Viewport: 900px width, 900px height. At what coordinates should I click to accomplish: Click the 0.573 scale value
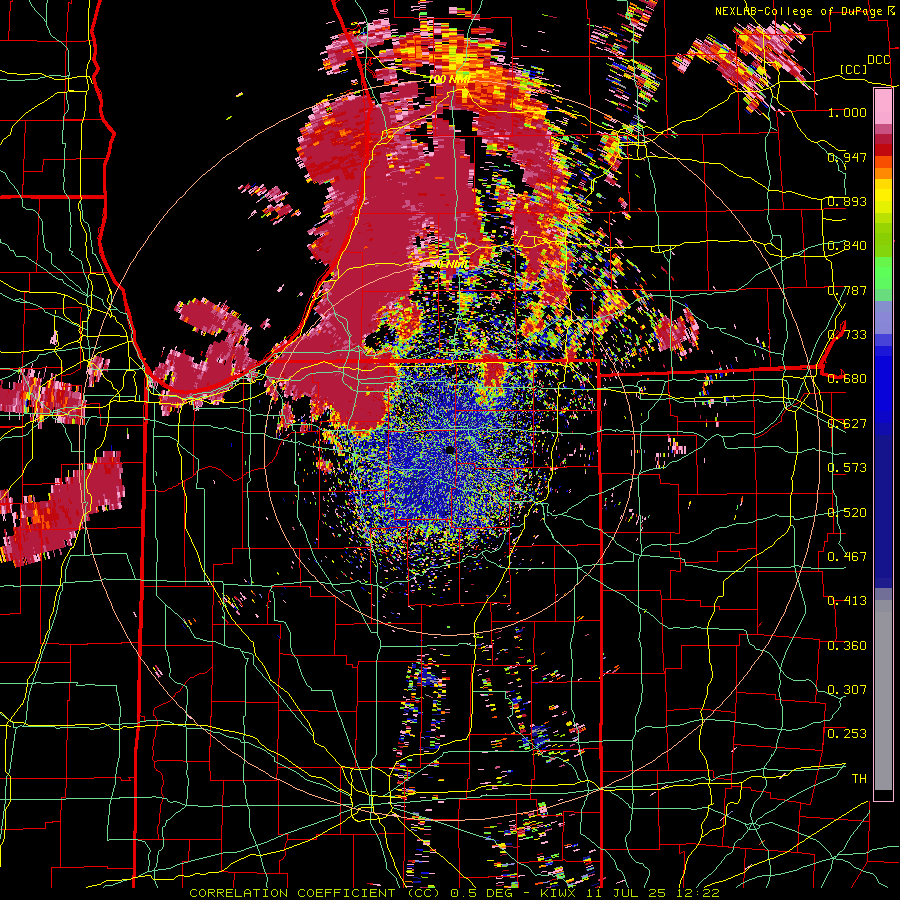847,467
